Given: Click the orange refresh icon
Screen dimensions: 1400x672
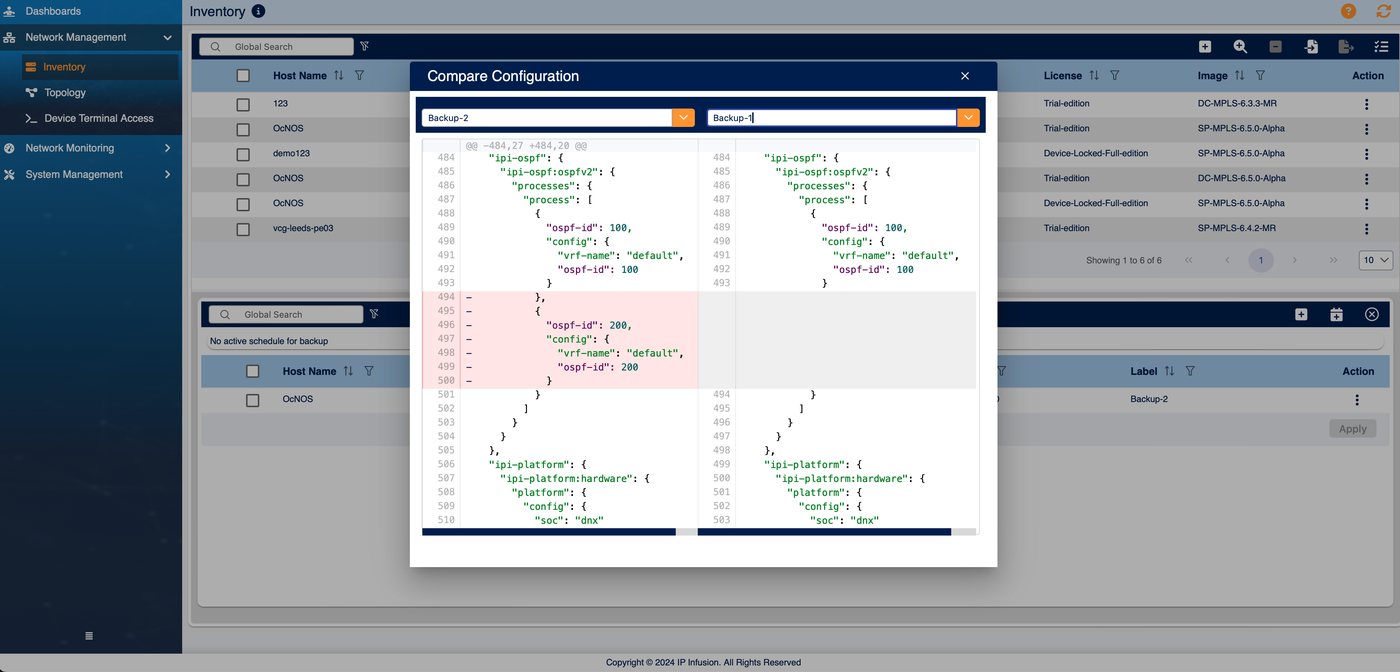Looking at the screenshot, I should coord(1384,11).
